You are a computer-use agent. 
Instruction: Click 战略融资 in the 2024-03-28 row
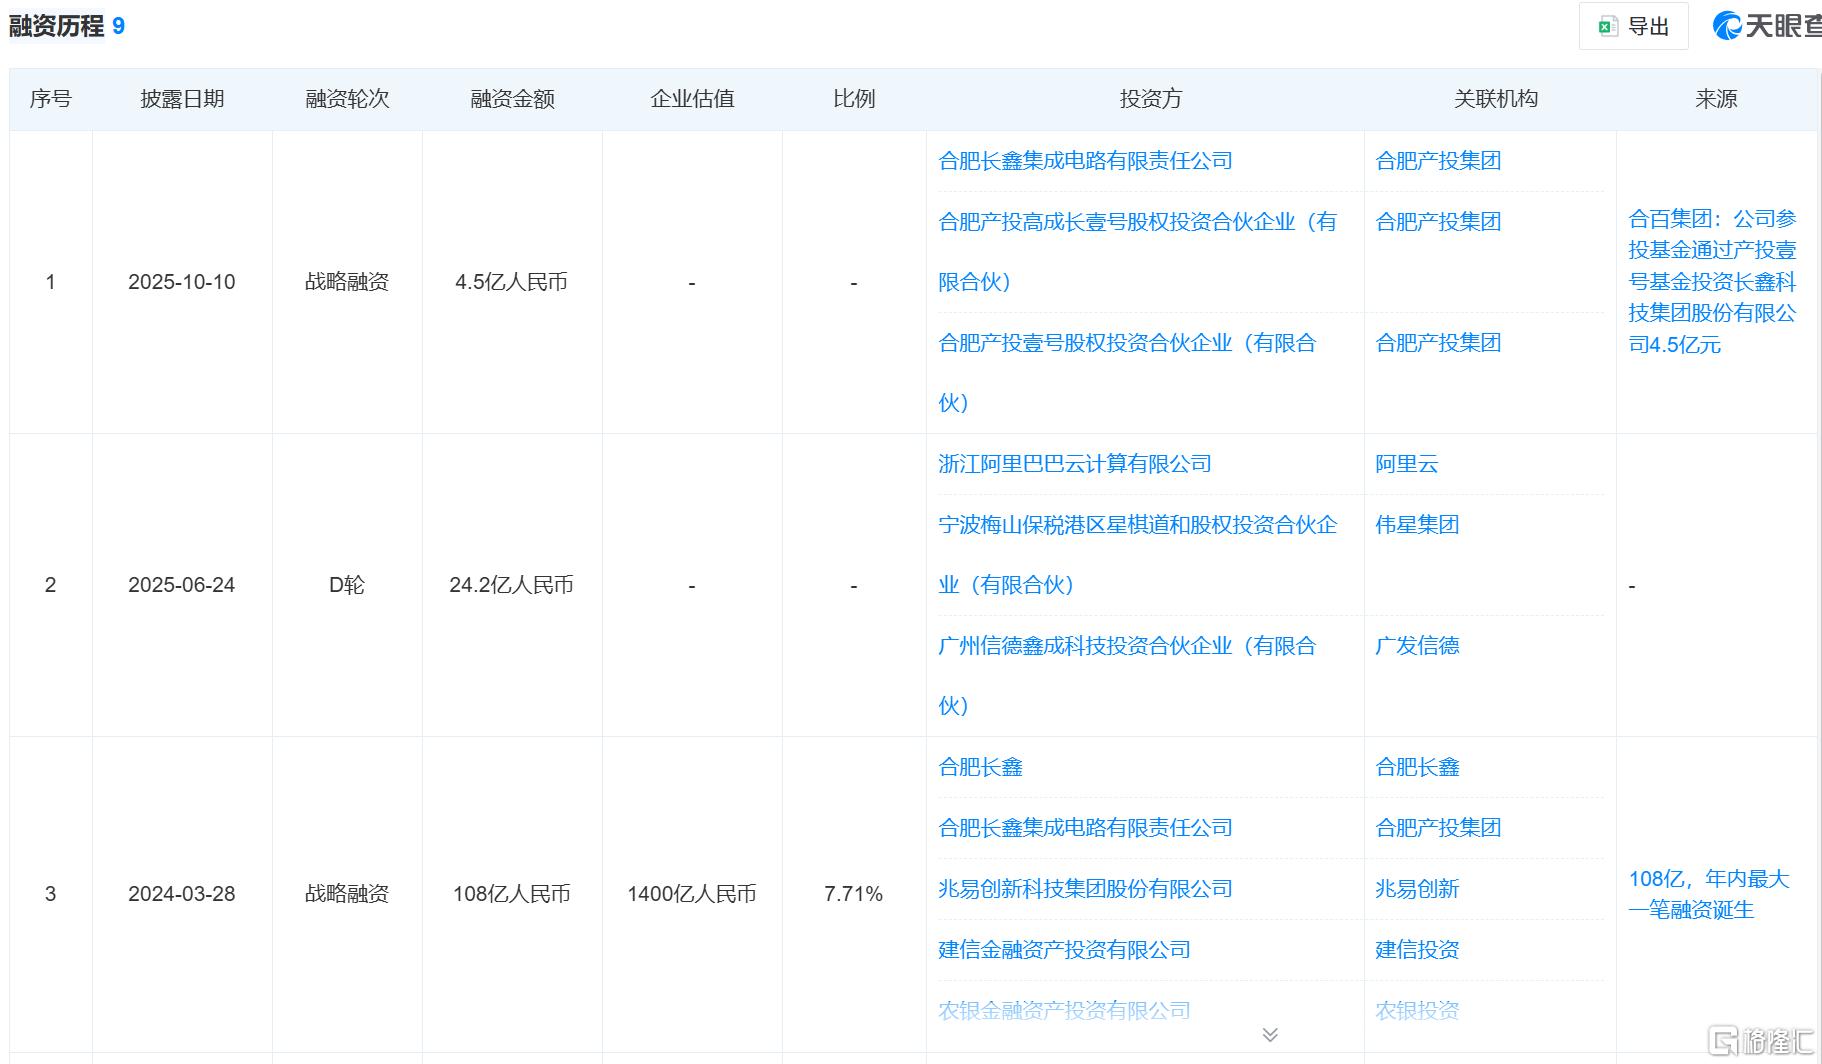click(347, 894)
